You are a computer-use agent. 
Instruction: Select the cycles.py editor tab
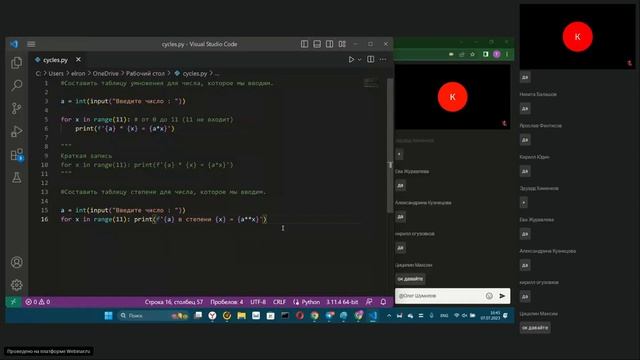[55, 60]
